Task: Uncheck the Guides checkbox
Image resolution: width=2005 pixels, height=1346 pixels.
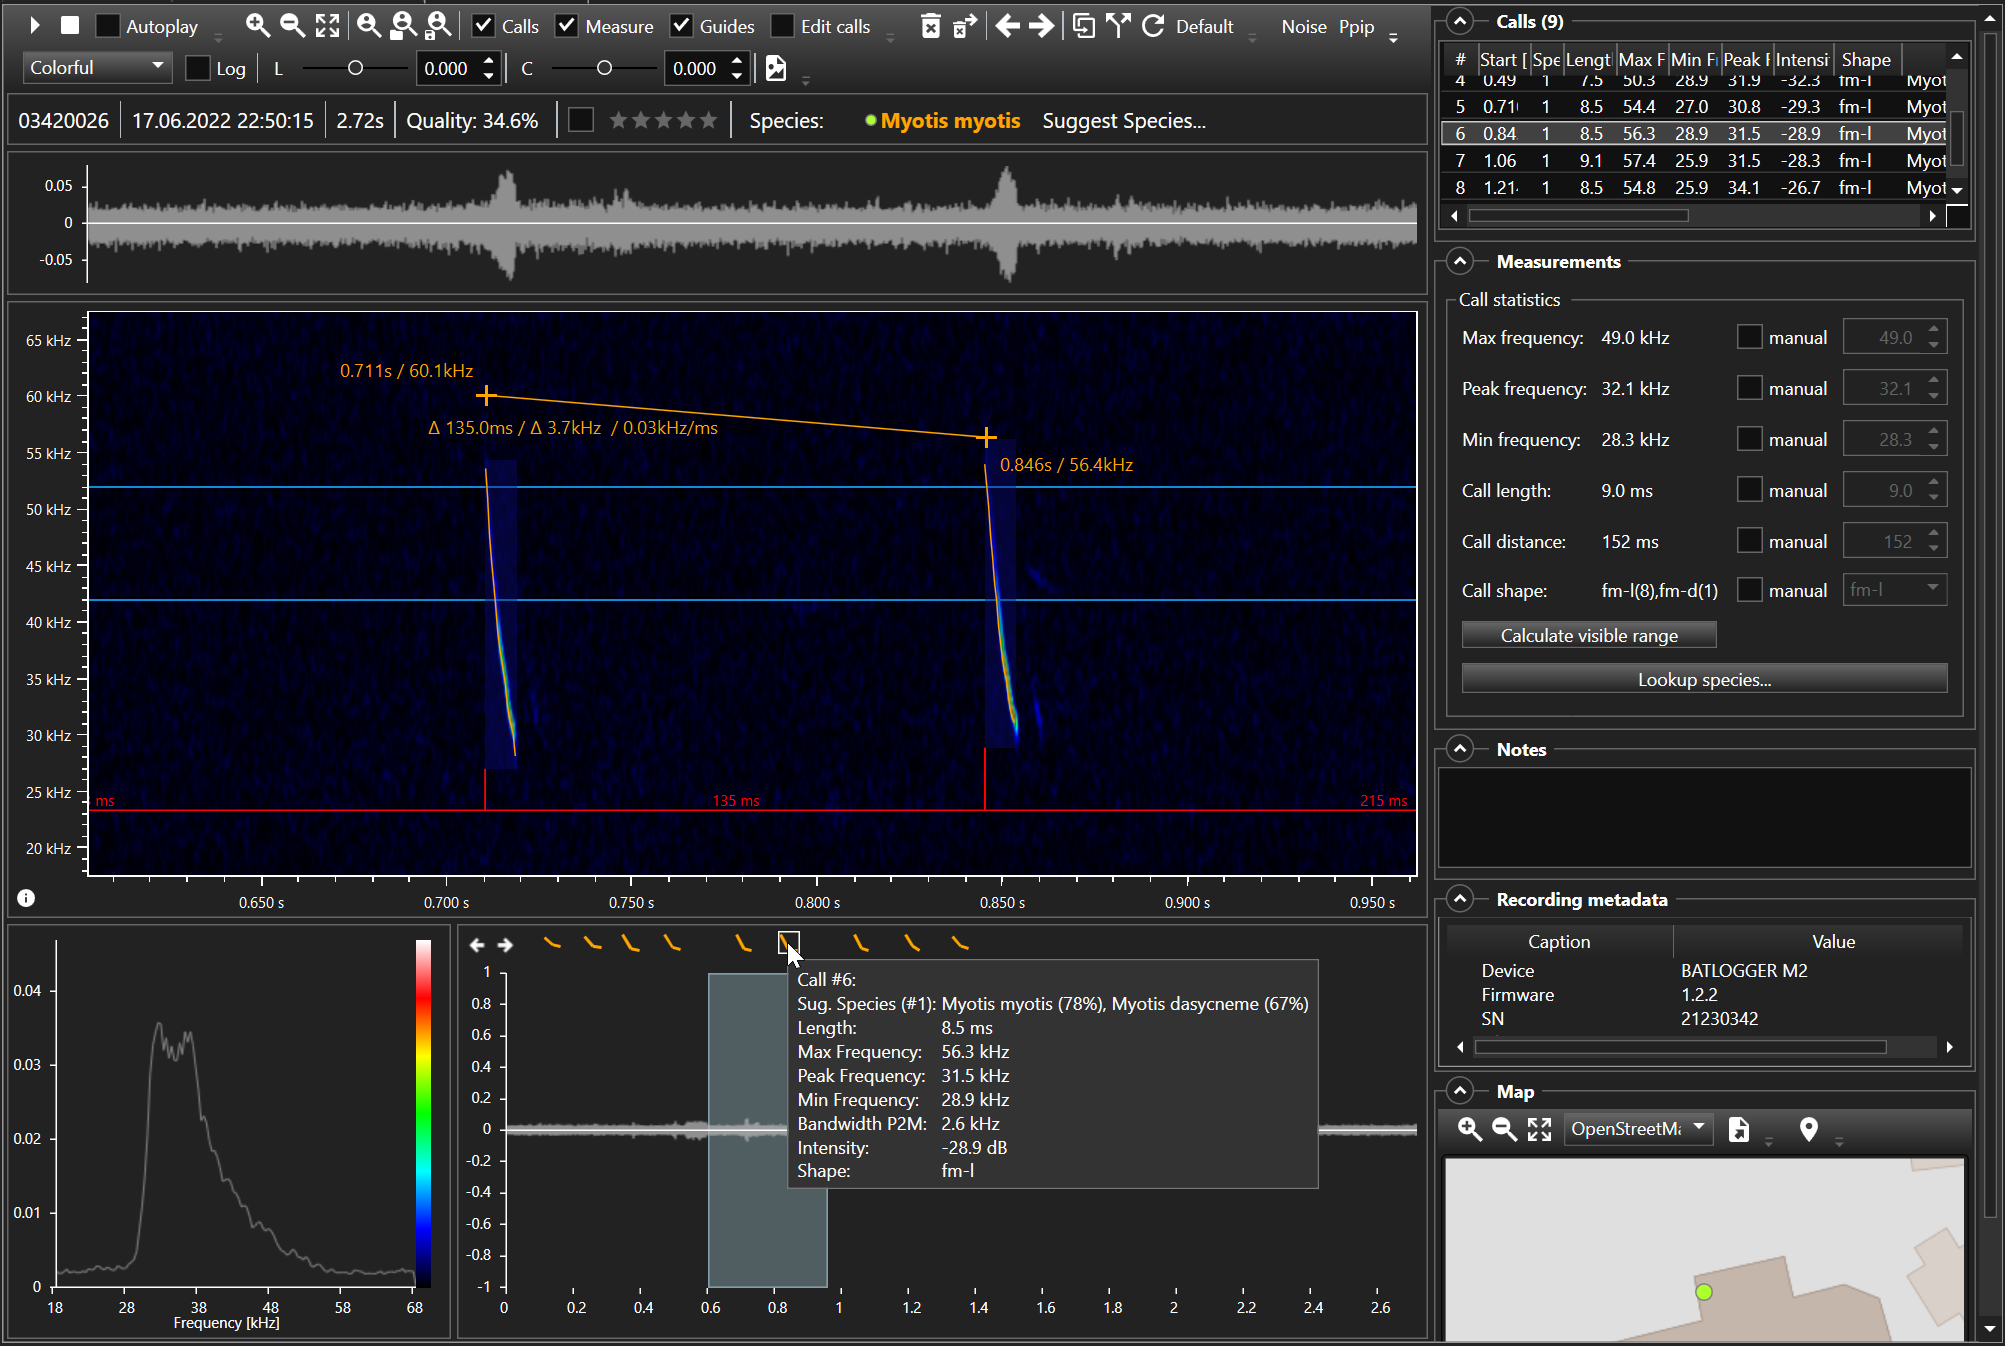Action: pyautogui.click(x=682, y=26)
